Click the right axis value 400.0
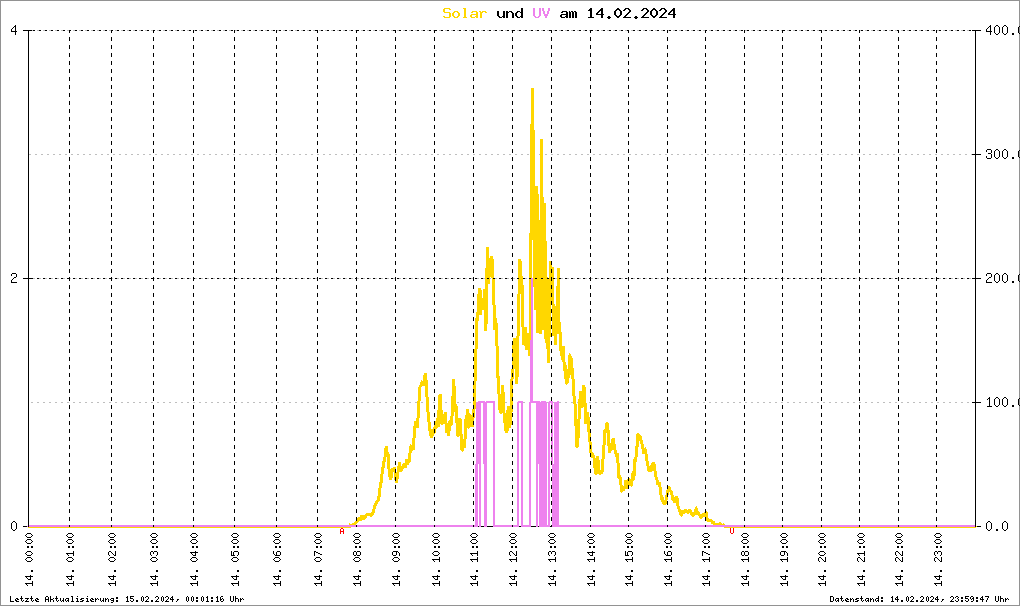1020x606 pixels. (x=1000, y=30)
